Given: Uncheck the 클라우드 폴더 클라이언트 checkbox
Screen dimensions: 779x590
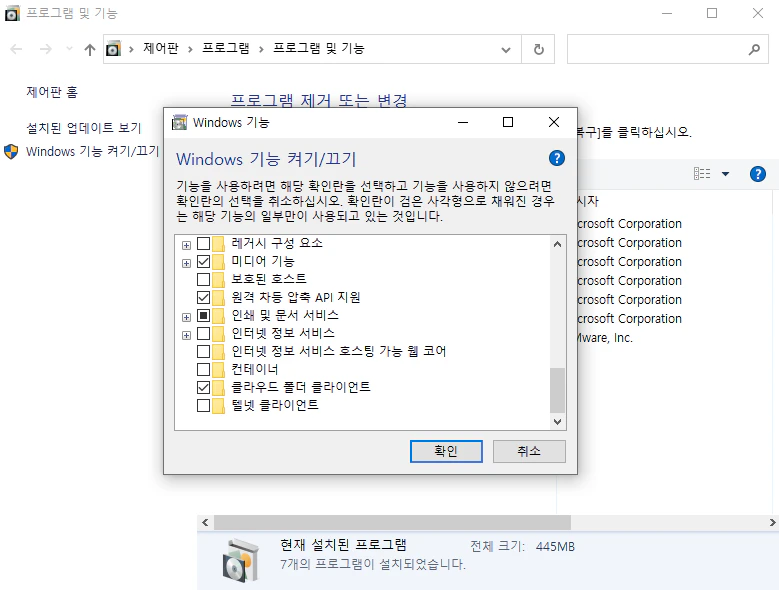Looking at the screenshot, I should (203, 387).
